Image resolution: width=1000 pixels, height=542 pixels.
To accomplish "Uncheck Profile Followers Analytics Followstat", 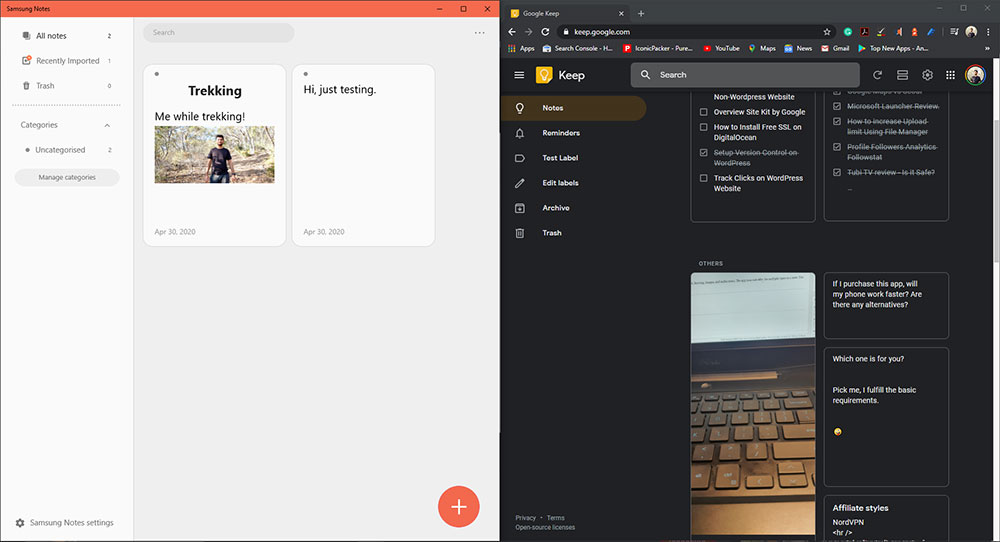I will pyautogui.click(x=837, y=147).
